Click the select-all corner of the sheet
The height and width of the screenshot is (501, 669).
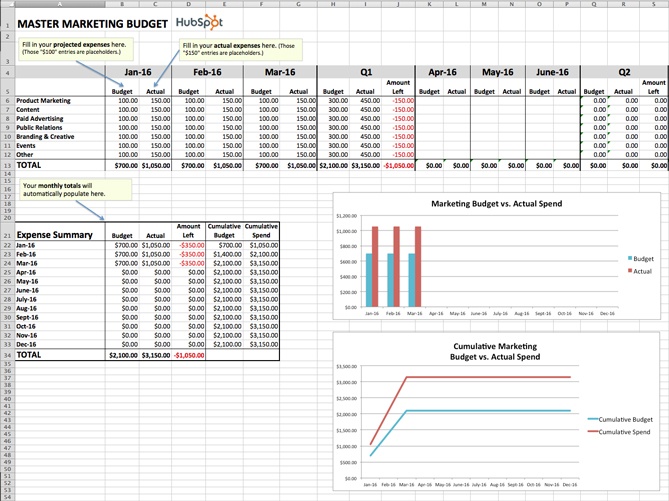pyautogui.click(x=5, y=4)
